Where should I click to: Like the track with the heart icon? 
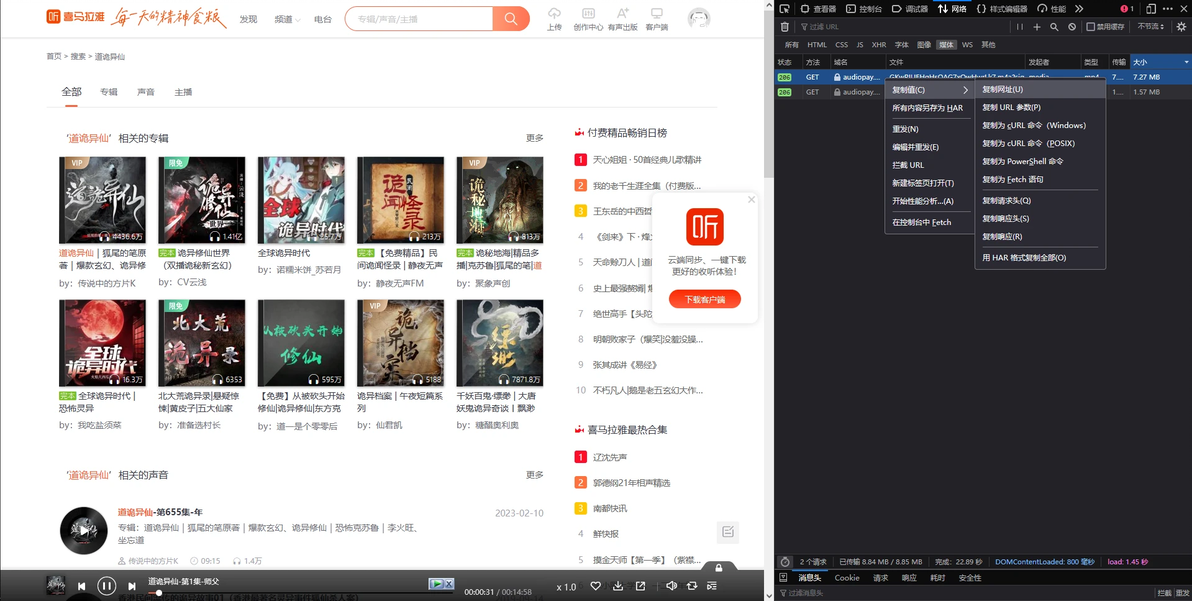[x=596, y=586]
